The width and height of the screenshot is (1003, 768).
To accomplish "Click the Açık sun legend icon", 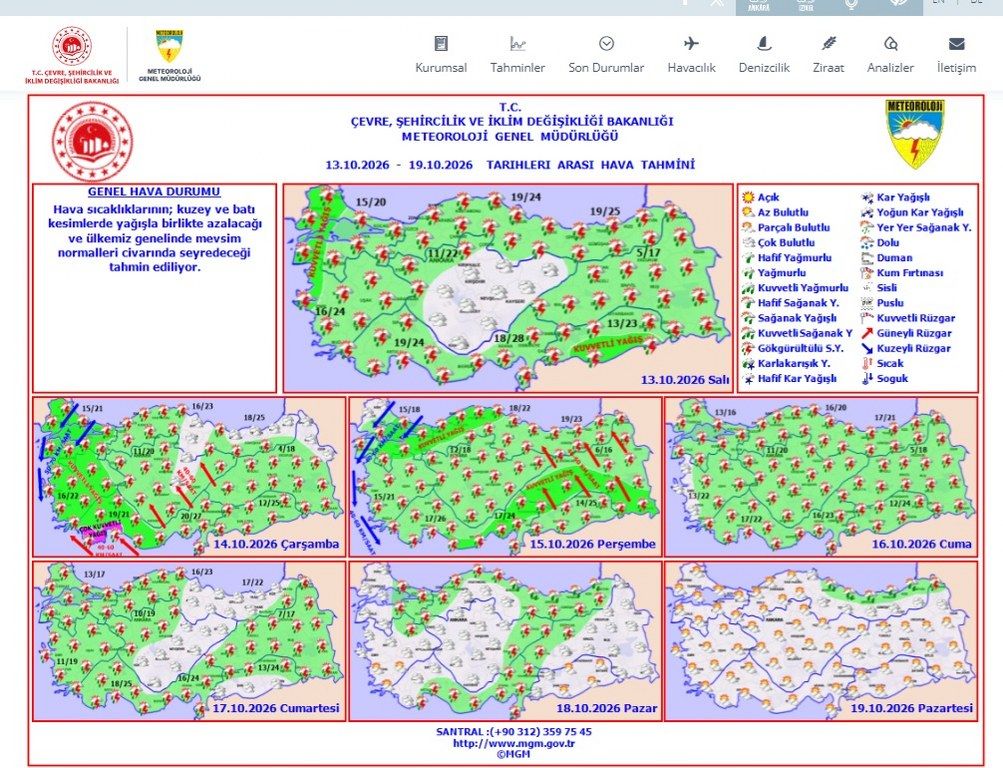I will [x=748, y=197].
